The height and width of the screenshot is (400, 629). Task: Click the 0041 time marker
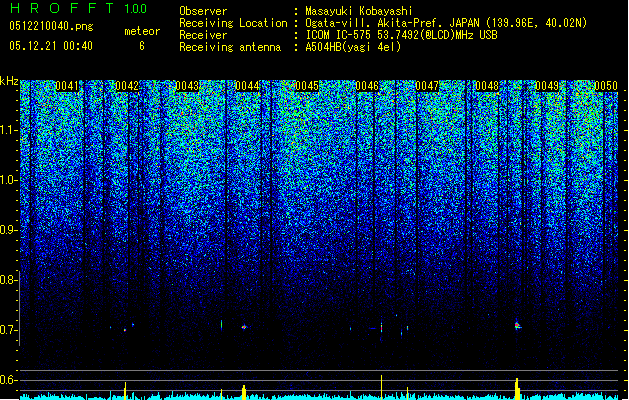coord(67,86)
